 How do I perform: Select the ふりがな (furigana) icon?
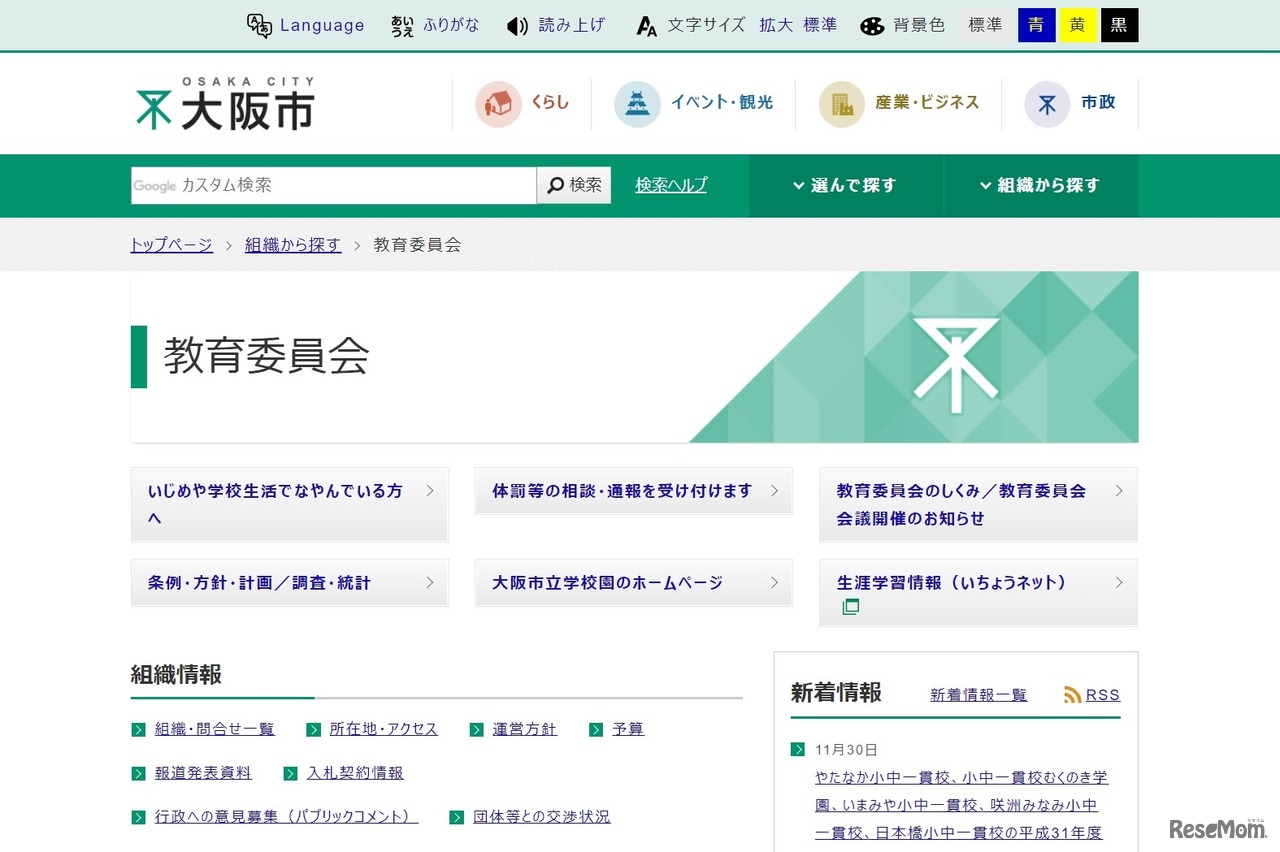403,25
